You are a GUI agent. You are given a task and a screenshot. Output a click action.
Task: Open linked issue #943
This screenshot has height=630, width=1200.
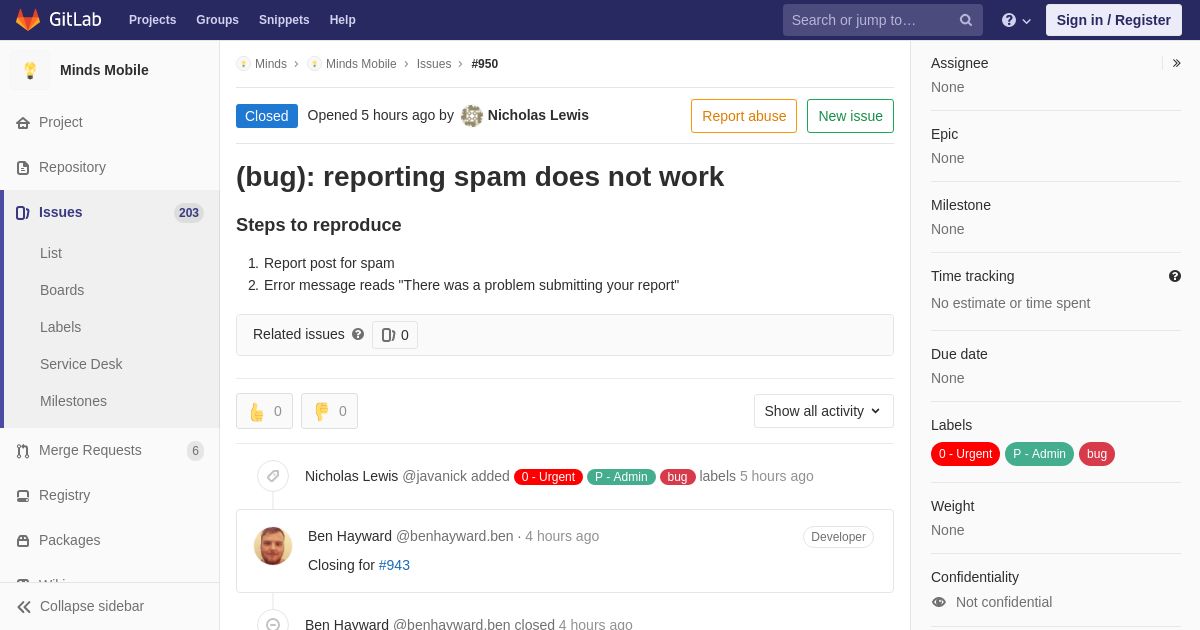(394, 565)
